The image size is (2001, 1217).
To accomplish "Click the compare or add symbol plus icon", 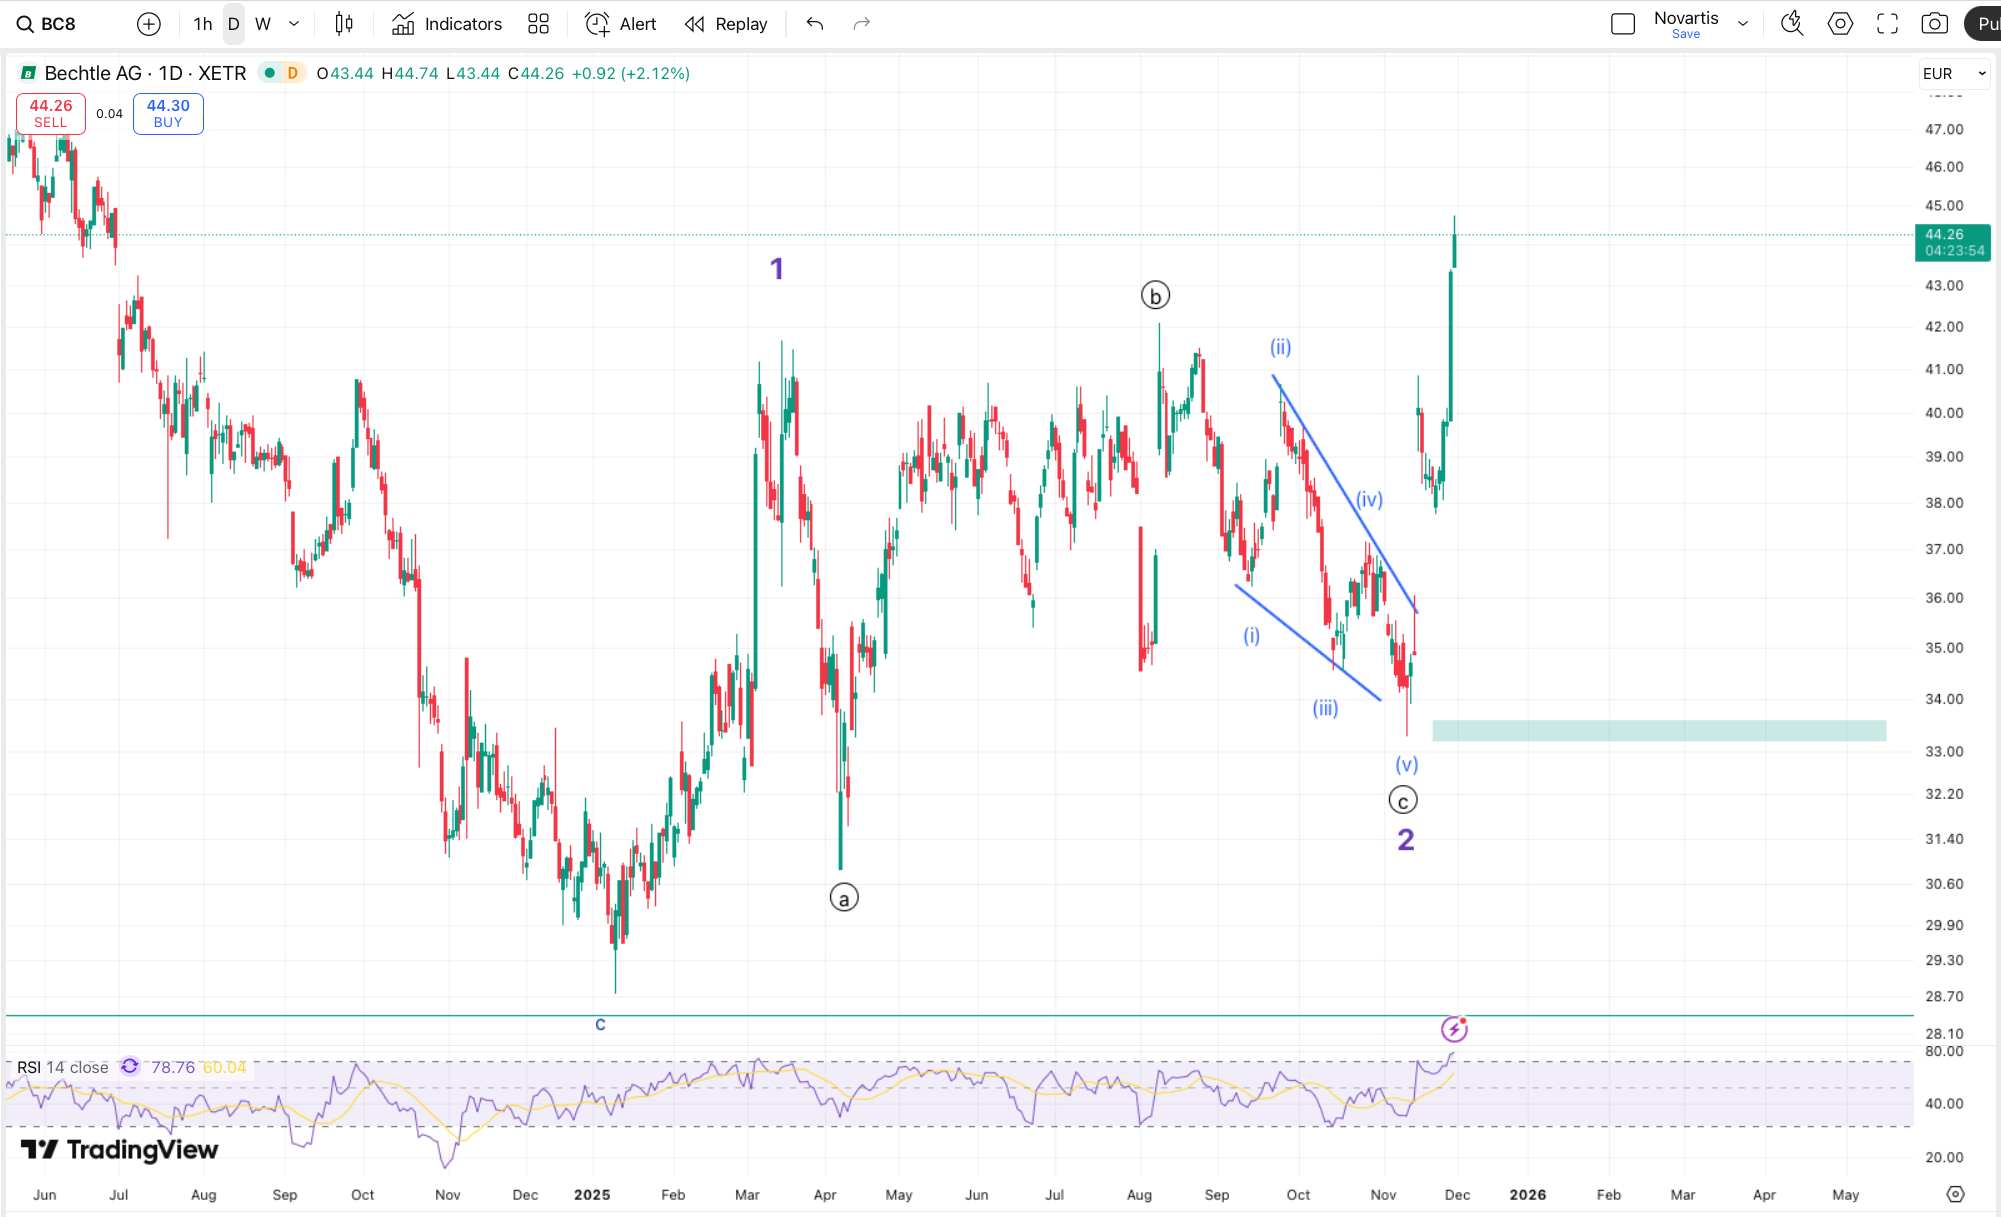I will [x=148, y=24].
